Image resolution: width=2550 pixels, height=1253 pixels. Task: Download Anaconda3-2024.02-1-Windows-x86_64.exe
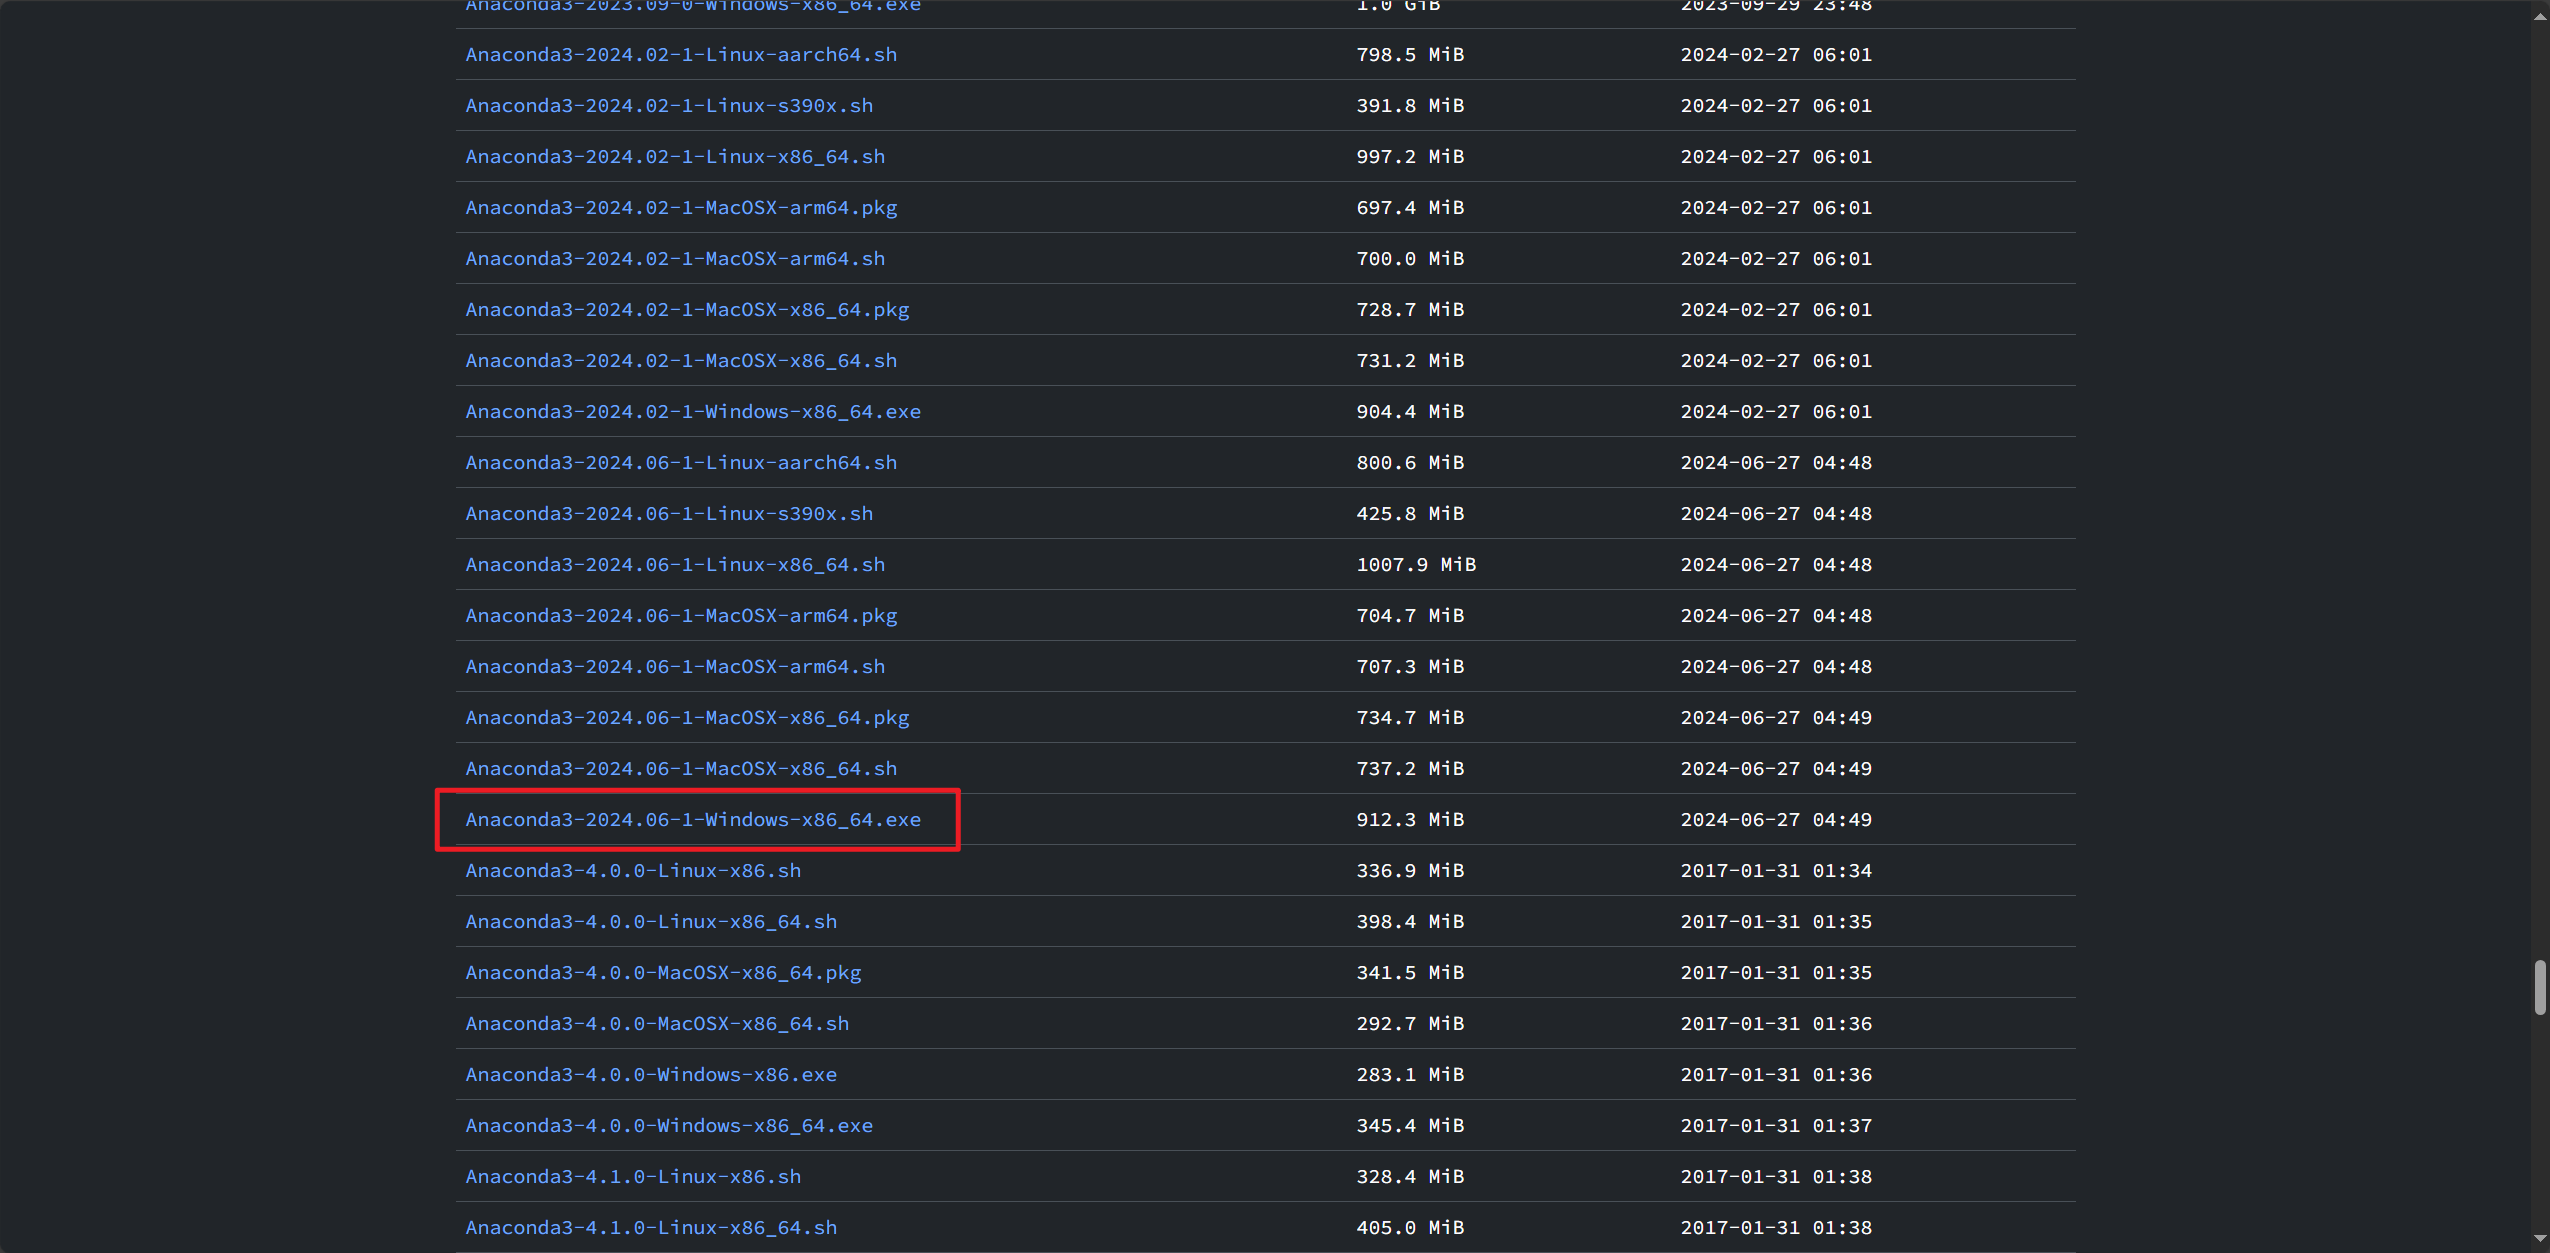tap(693, 412)
